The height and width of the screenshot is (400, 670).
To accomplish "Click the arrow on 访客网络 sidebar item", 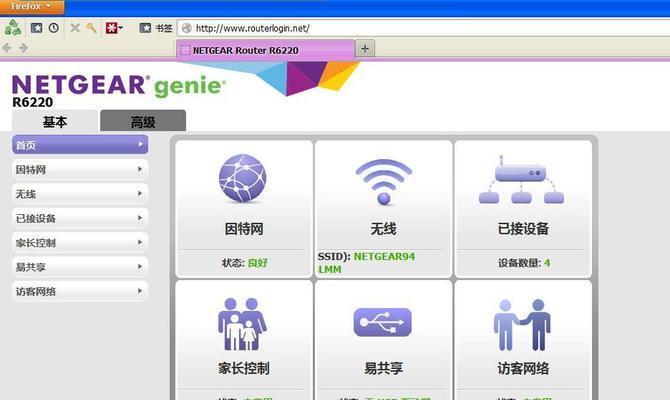I will click(x=140, y=291).
